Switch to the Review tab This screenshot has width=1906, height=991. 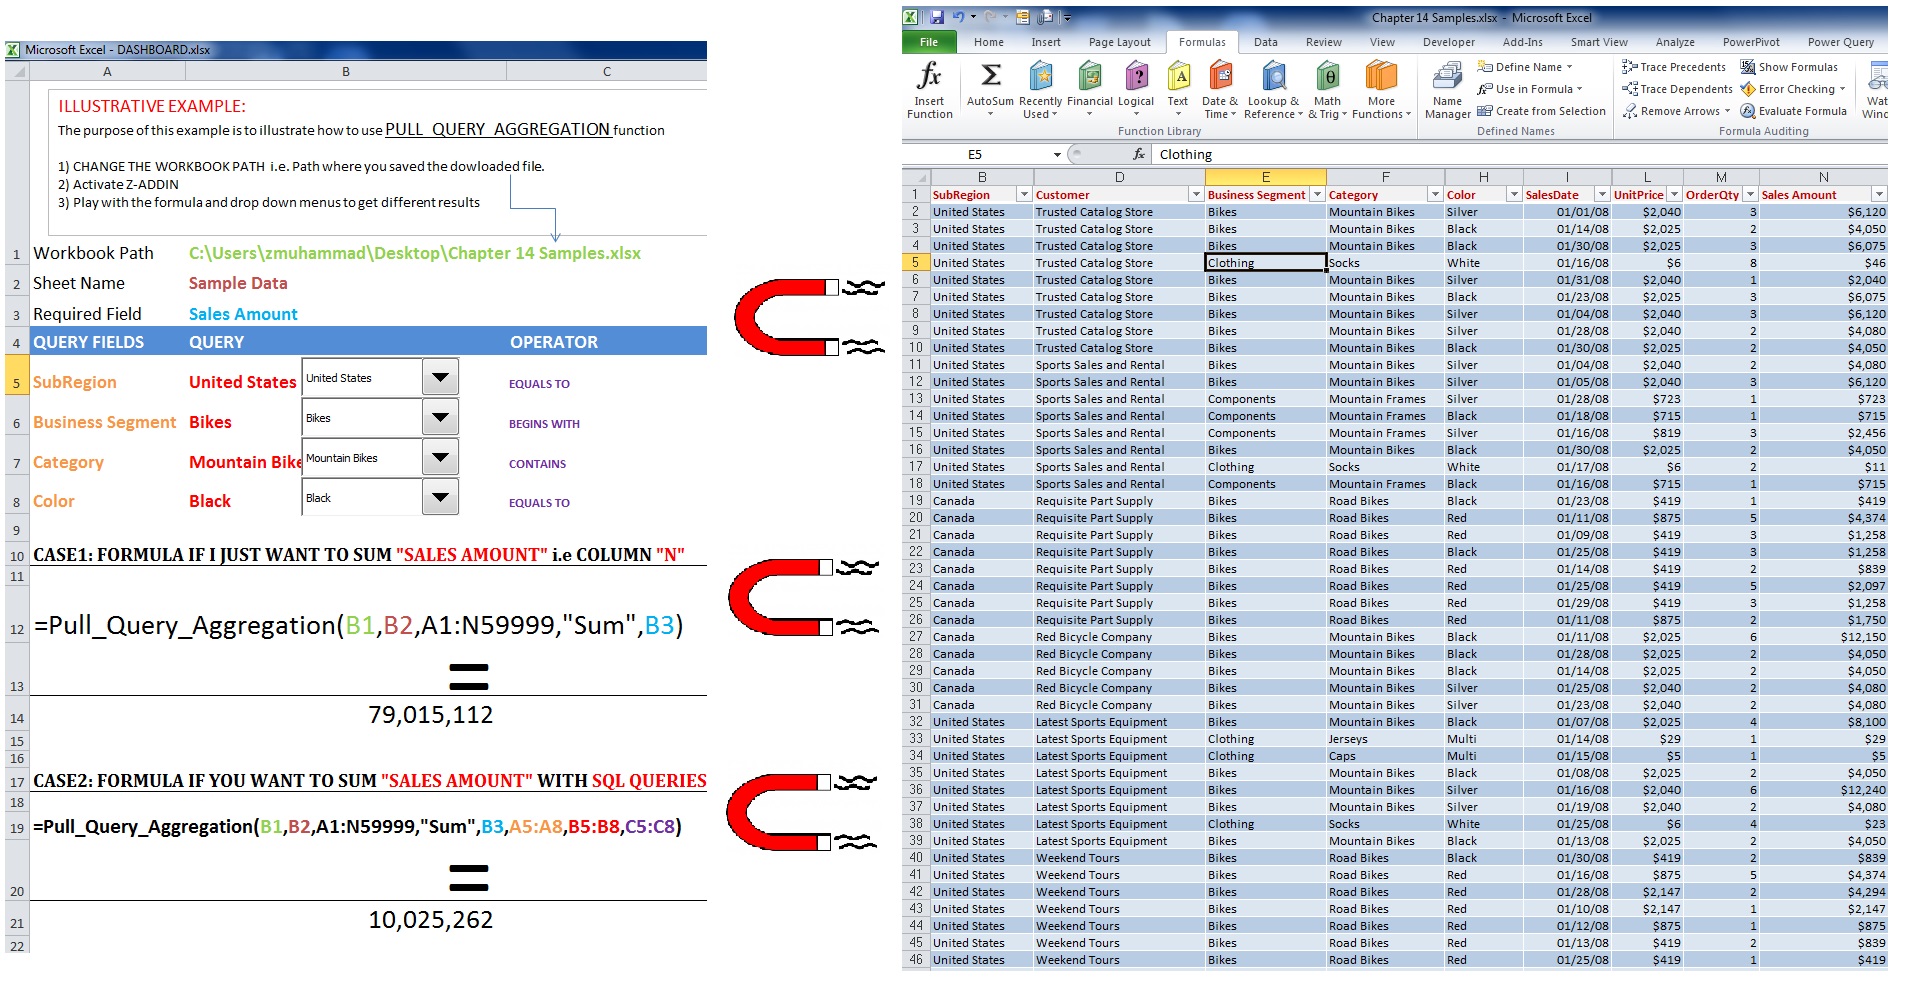pyautogui.click(x=1323, y=42)
